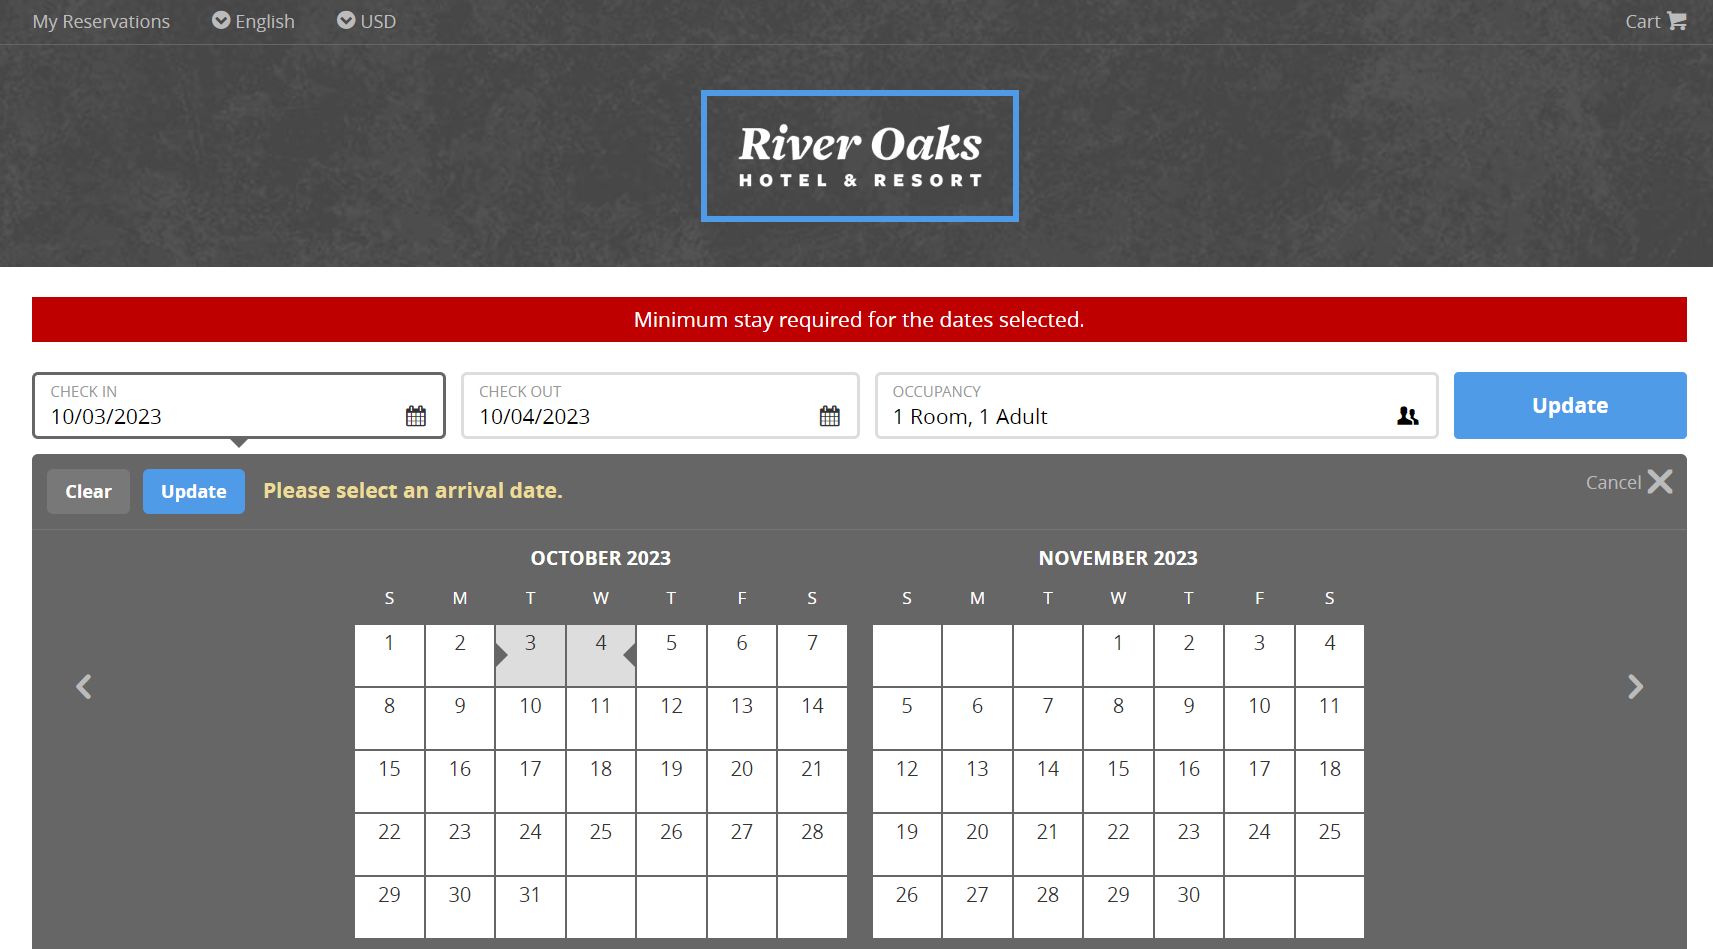Click the River Oaks Hotel logo
This screenshot has width=1713, height=949.
click(860, 156)
